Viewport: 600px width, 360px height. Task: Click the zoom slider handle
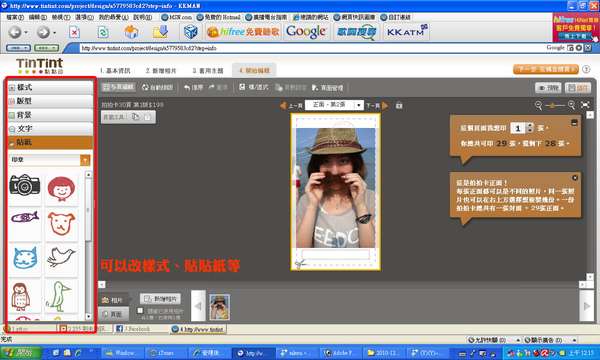pos(552,105)
